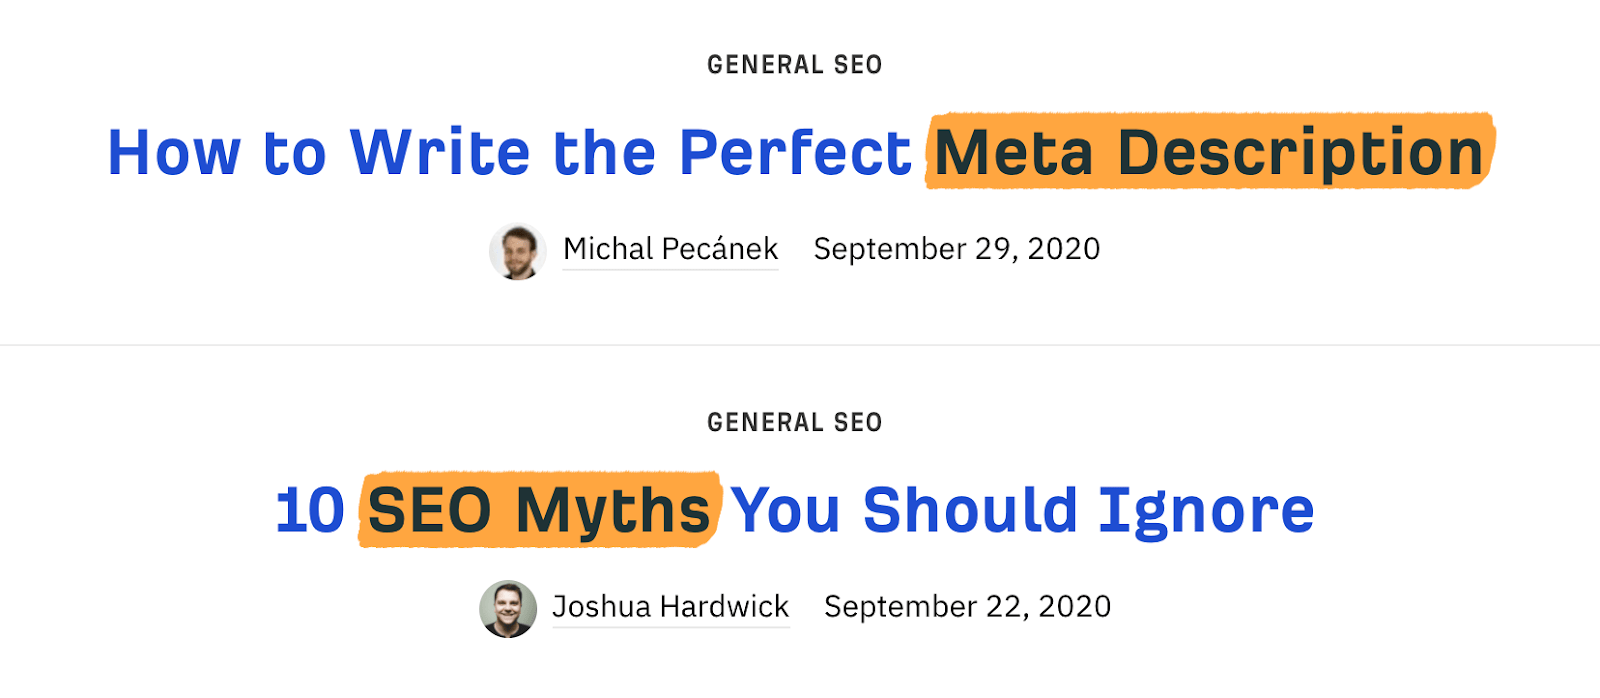This screenshot has width=1600, height=698.
Task: Click the date September 22, 2020
Action: [967, 607]
